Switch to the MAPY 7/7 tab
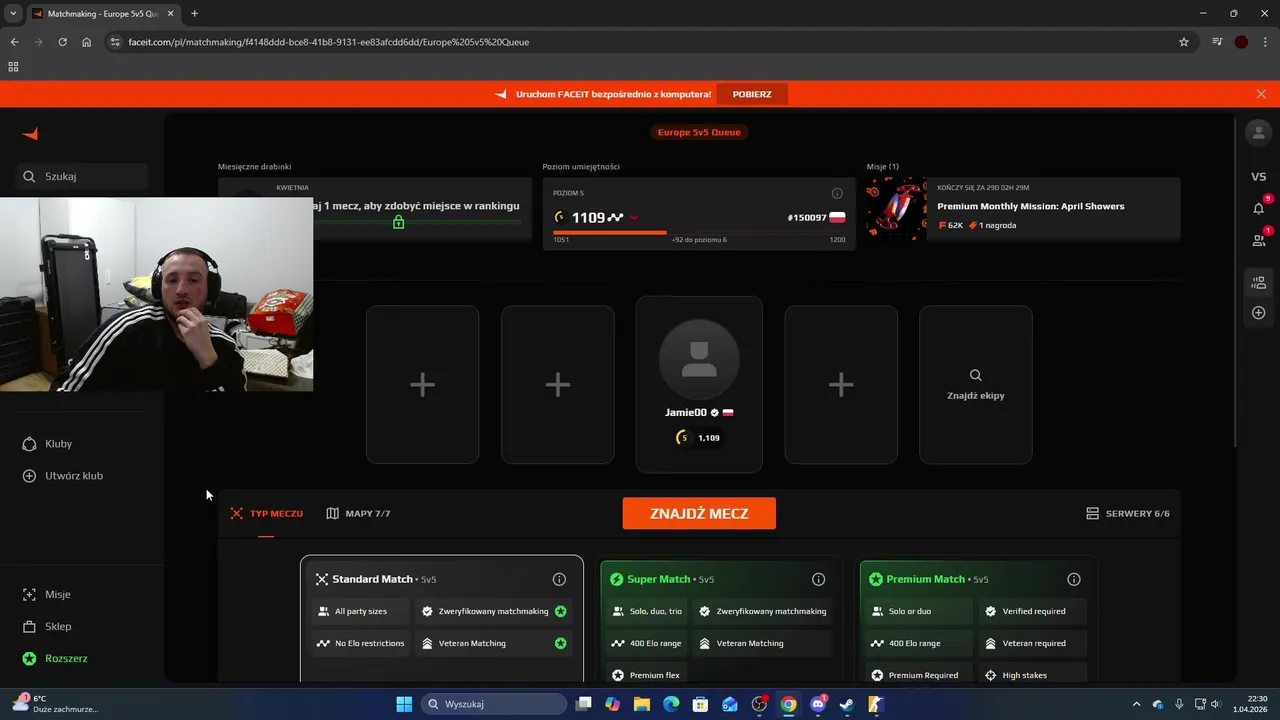This screenshot has height=720, width=1280. (358, 513)
